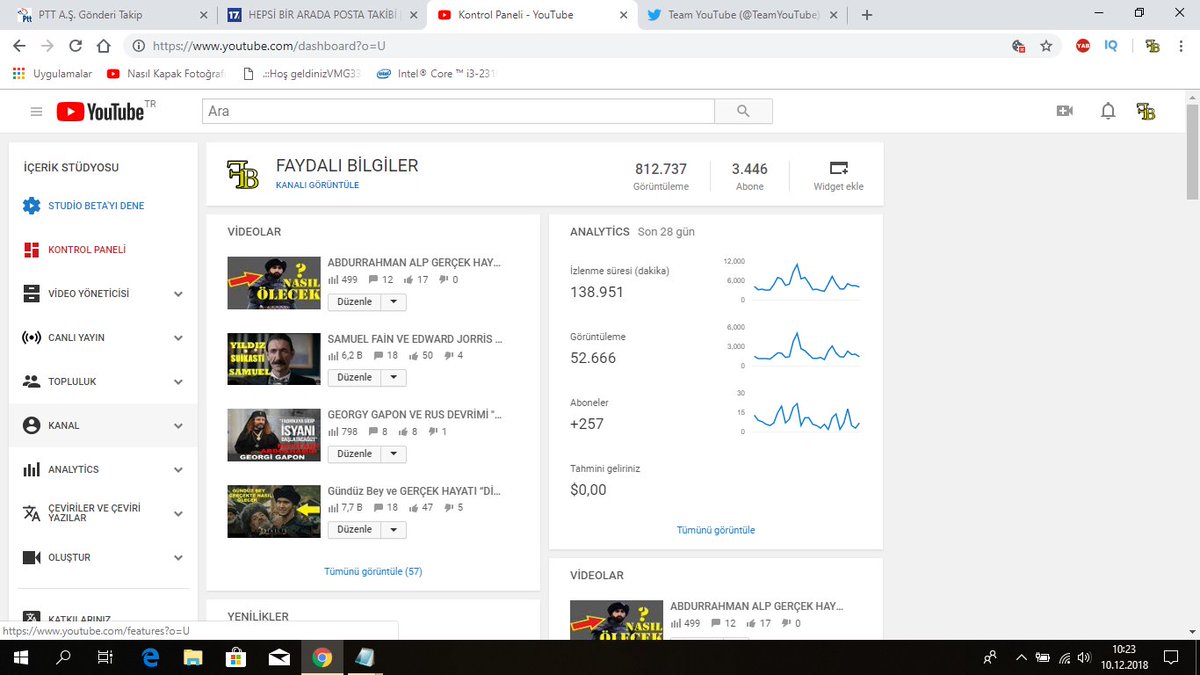Open the upload video camera icon

click(x=1064, y=111)
